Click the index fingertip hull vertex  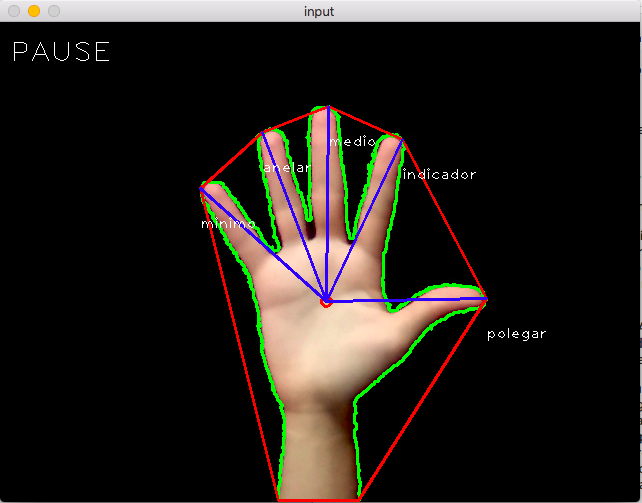pyautogui.click(x=402, y=140)
